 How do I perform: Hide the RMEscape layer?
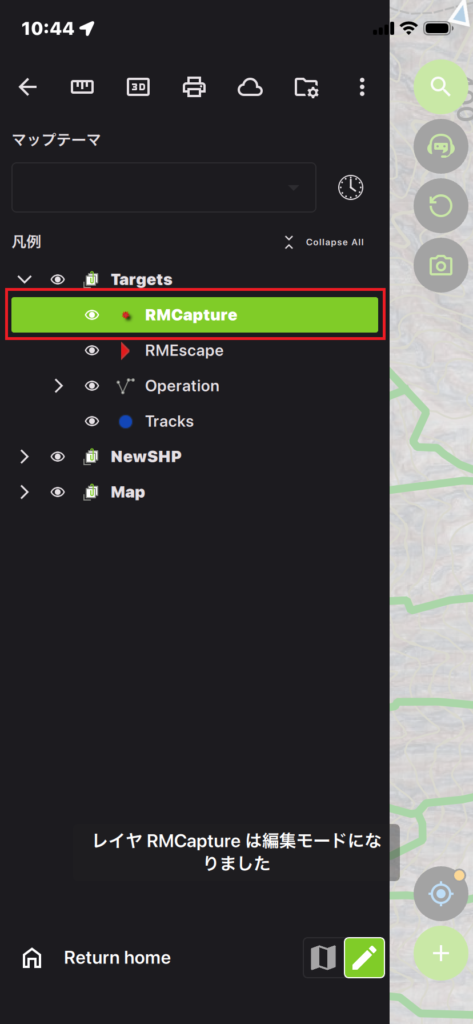click(x=92, y=351)
